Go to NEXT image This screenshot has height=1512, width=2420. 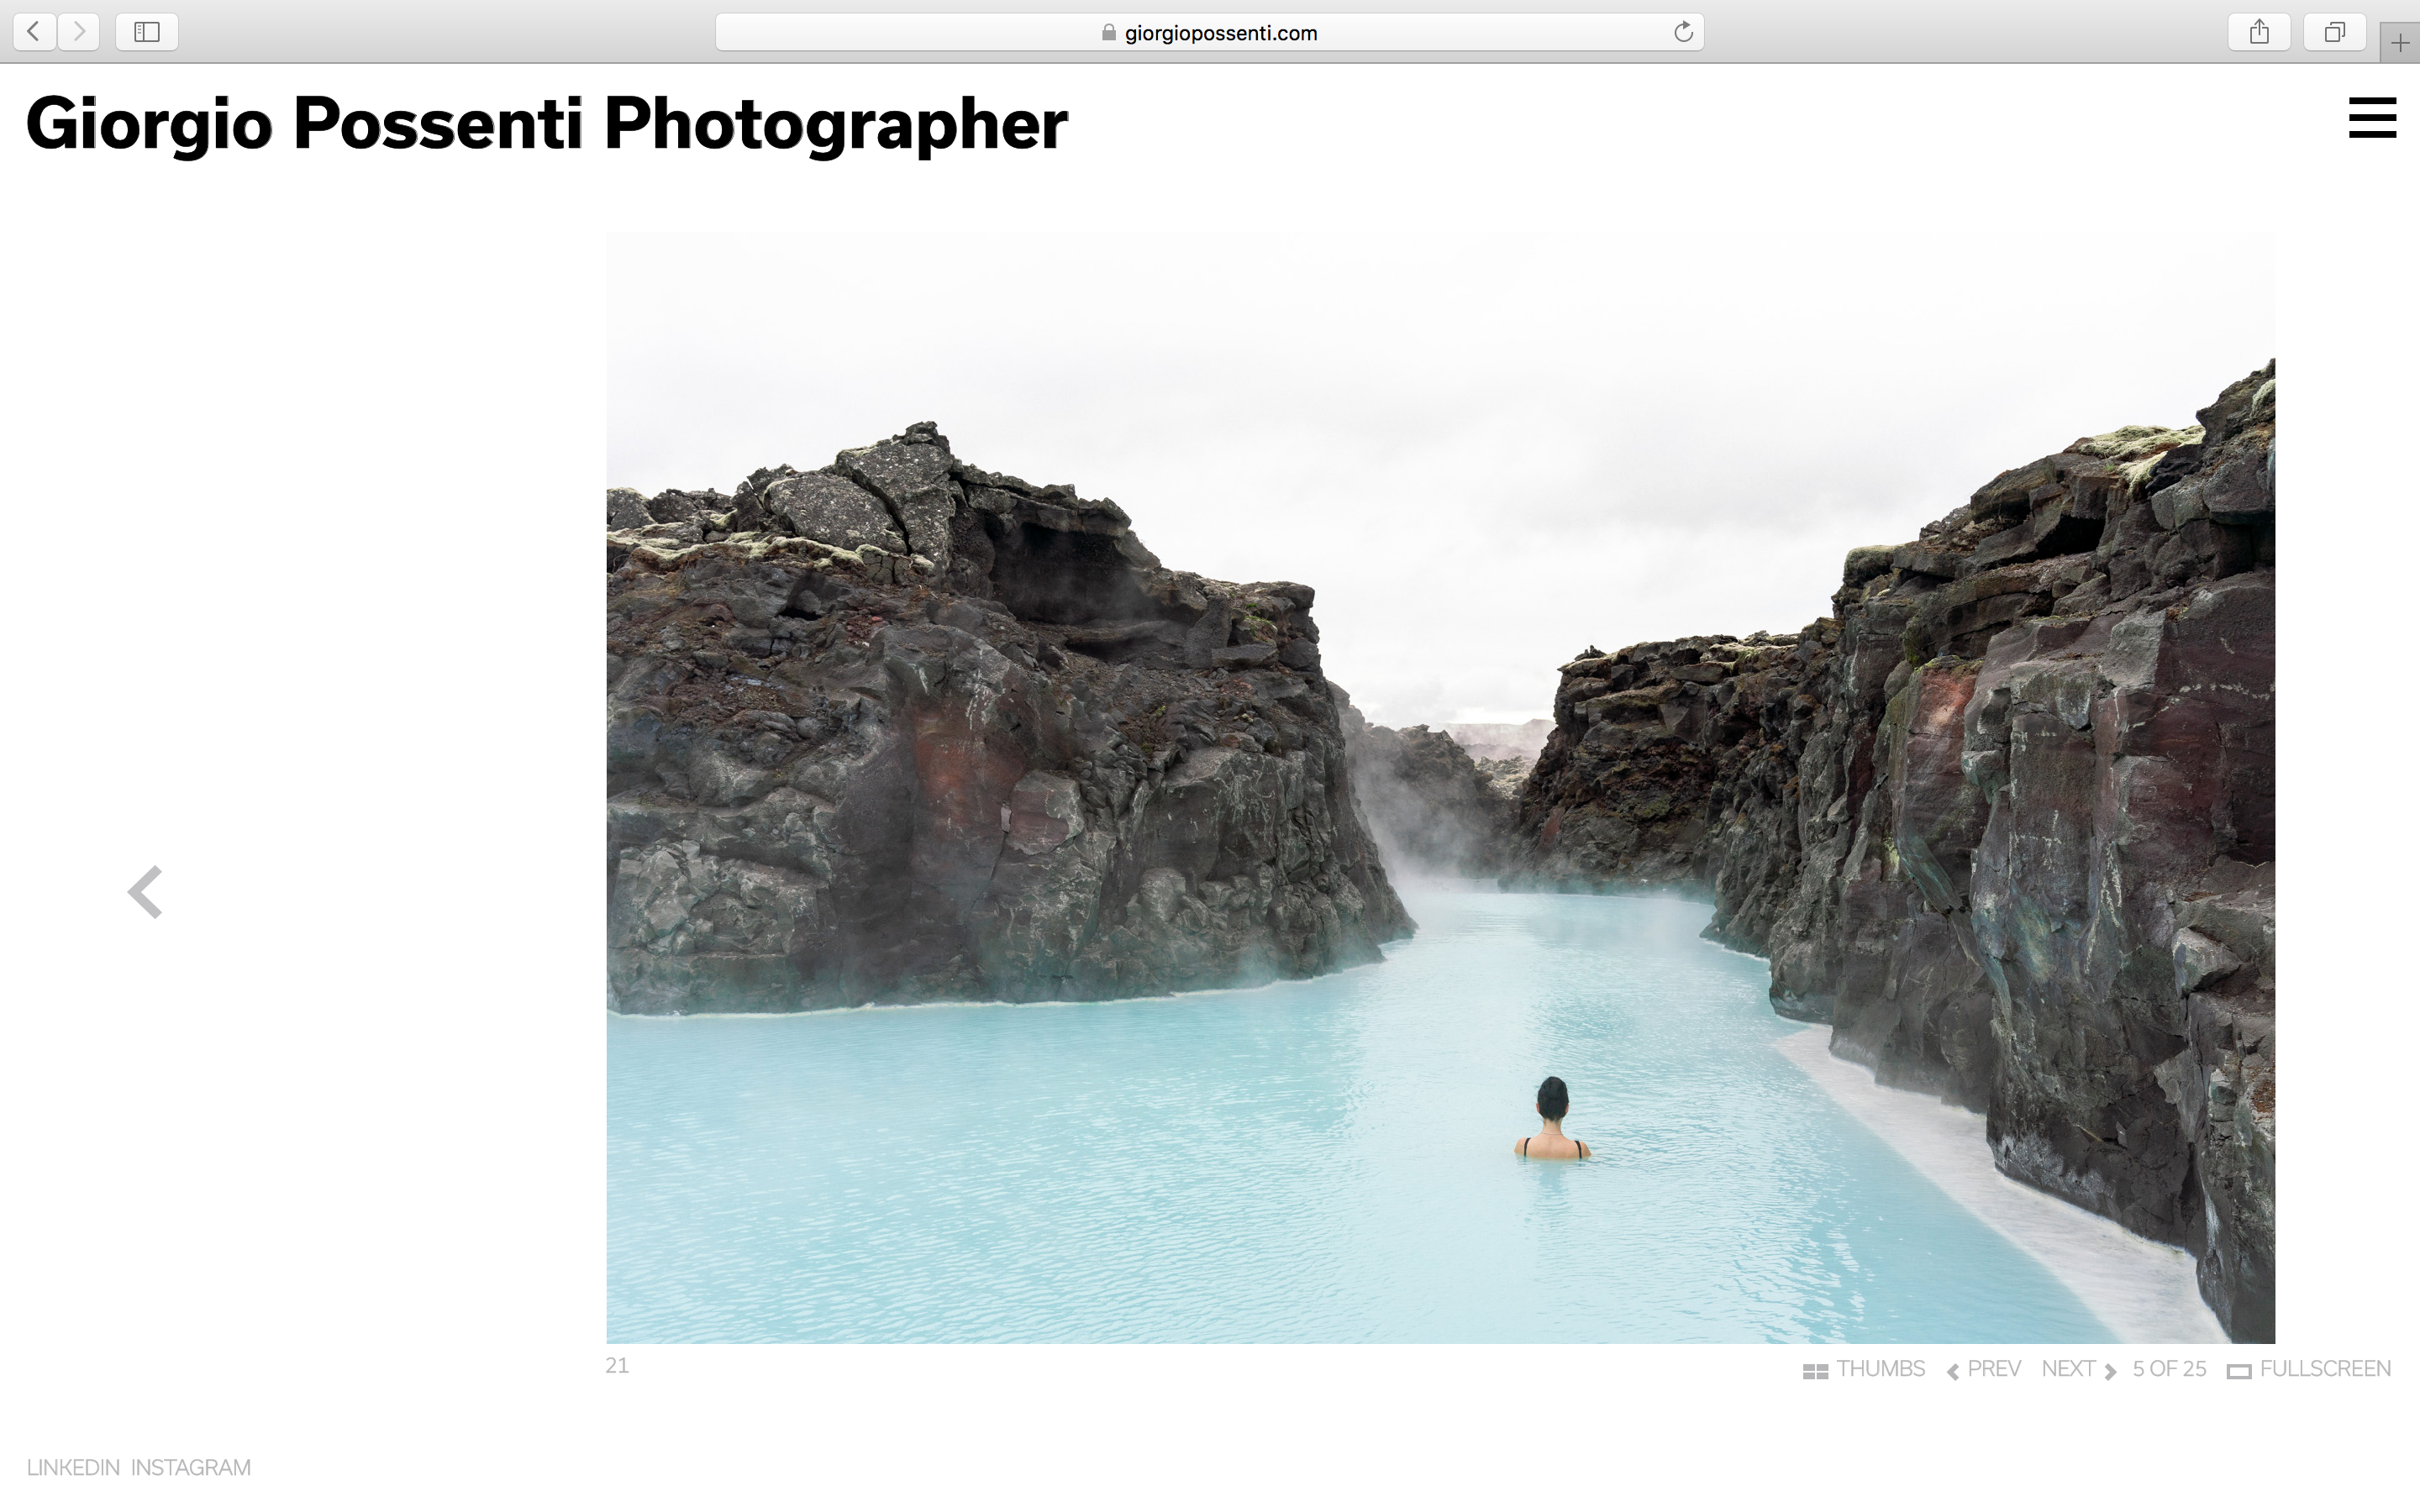(2079, 1369)
